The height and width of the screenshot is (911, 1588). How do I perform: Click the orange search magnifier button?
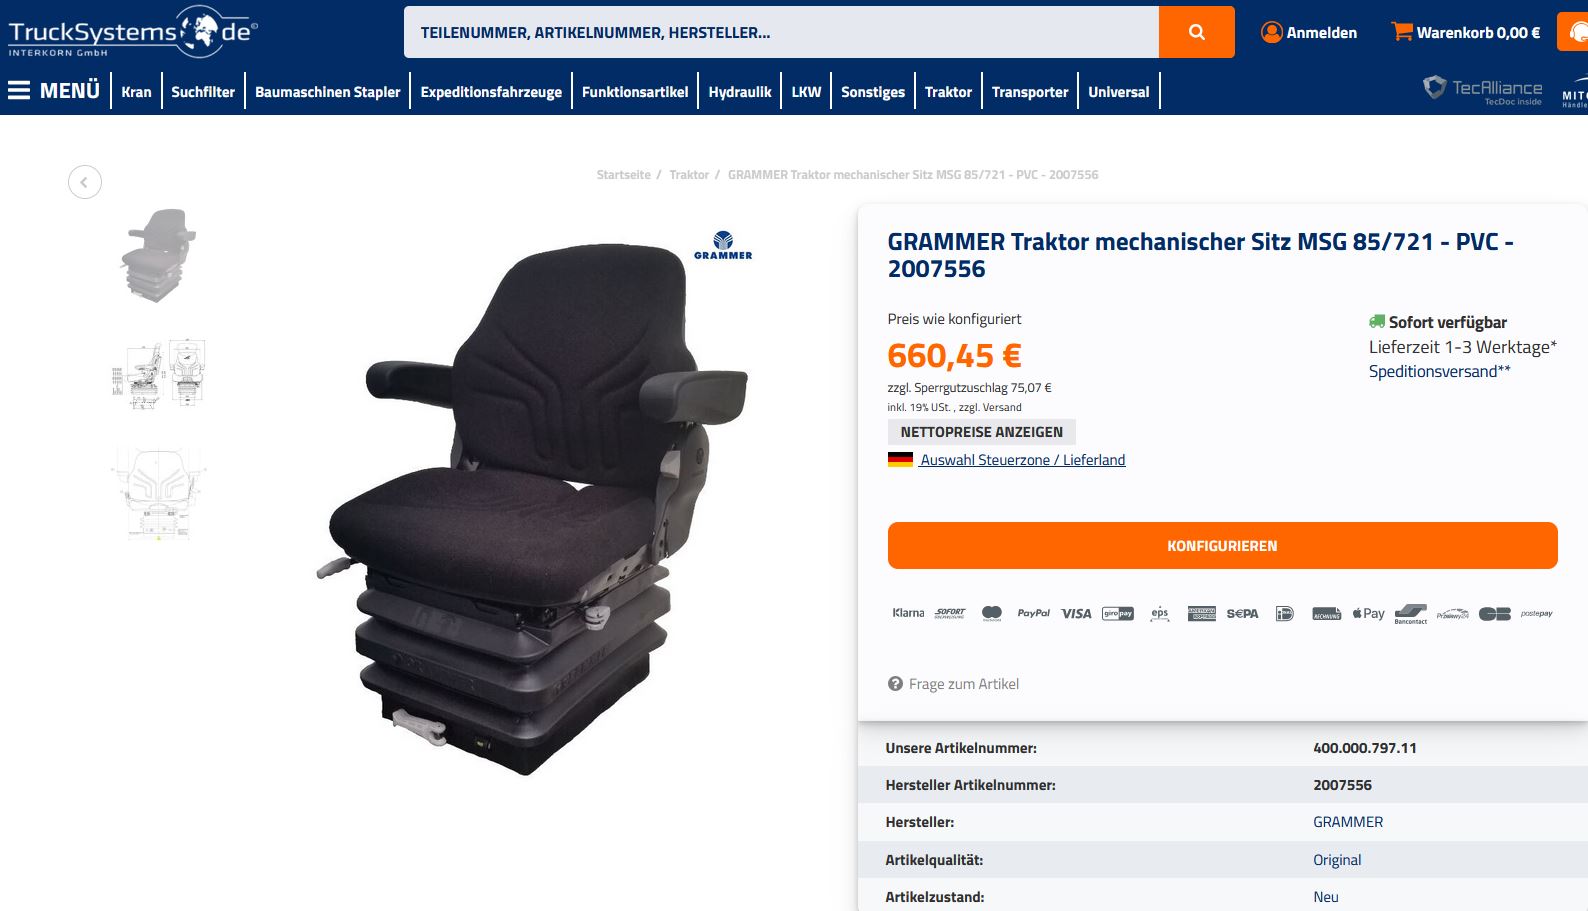(x=1196, y=32)
